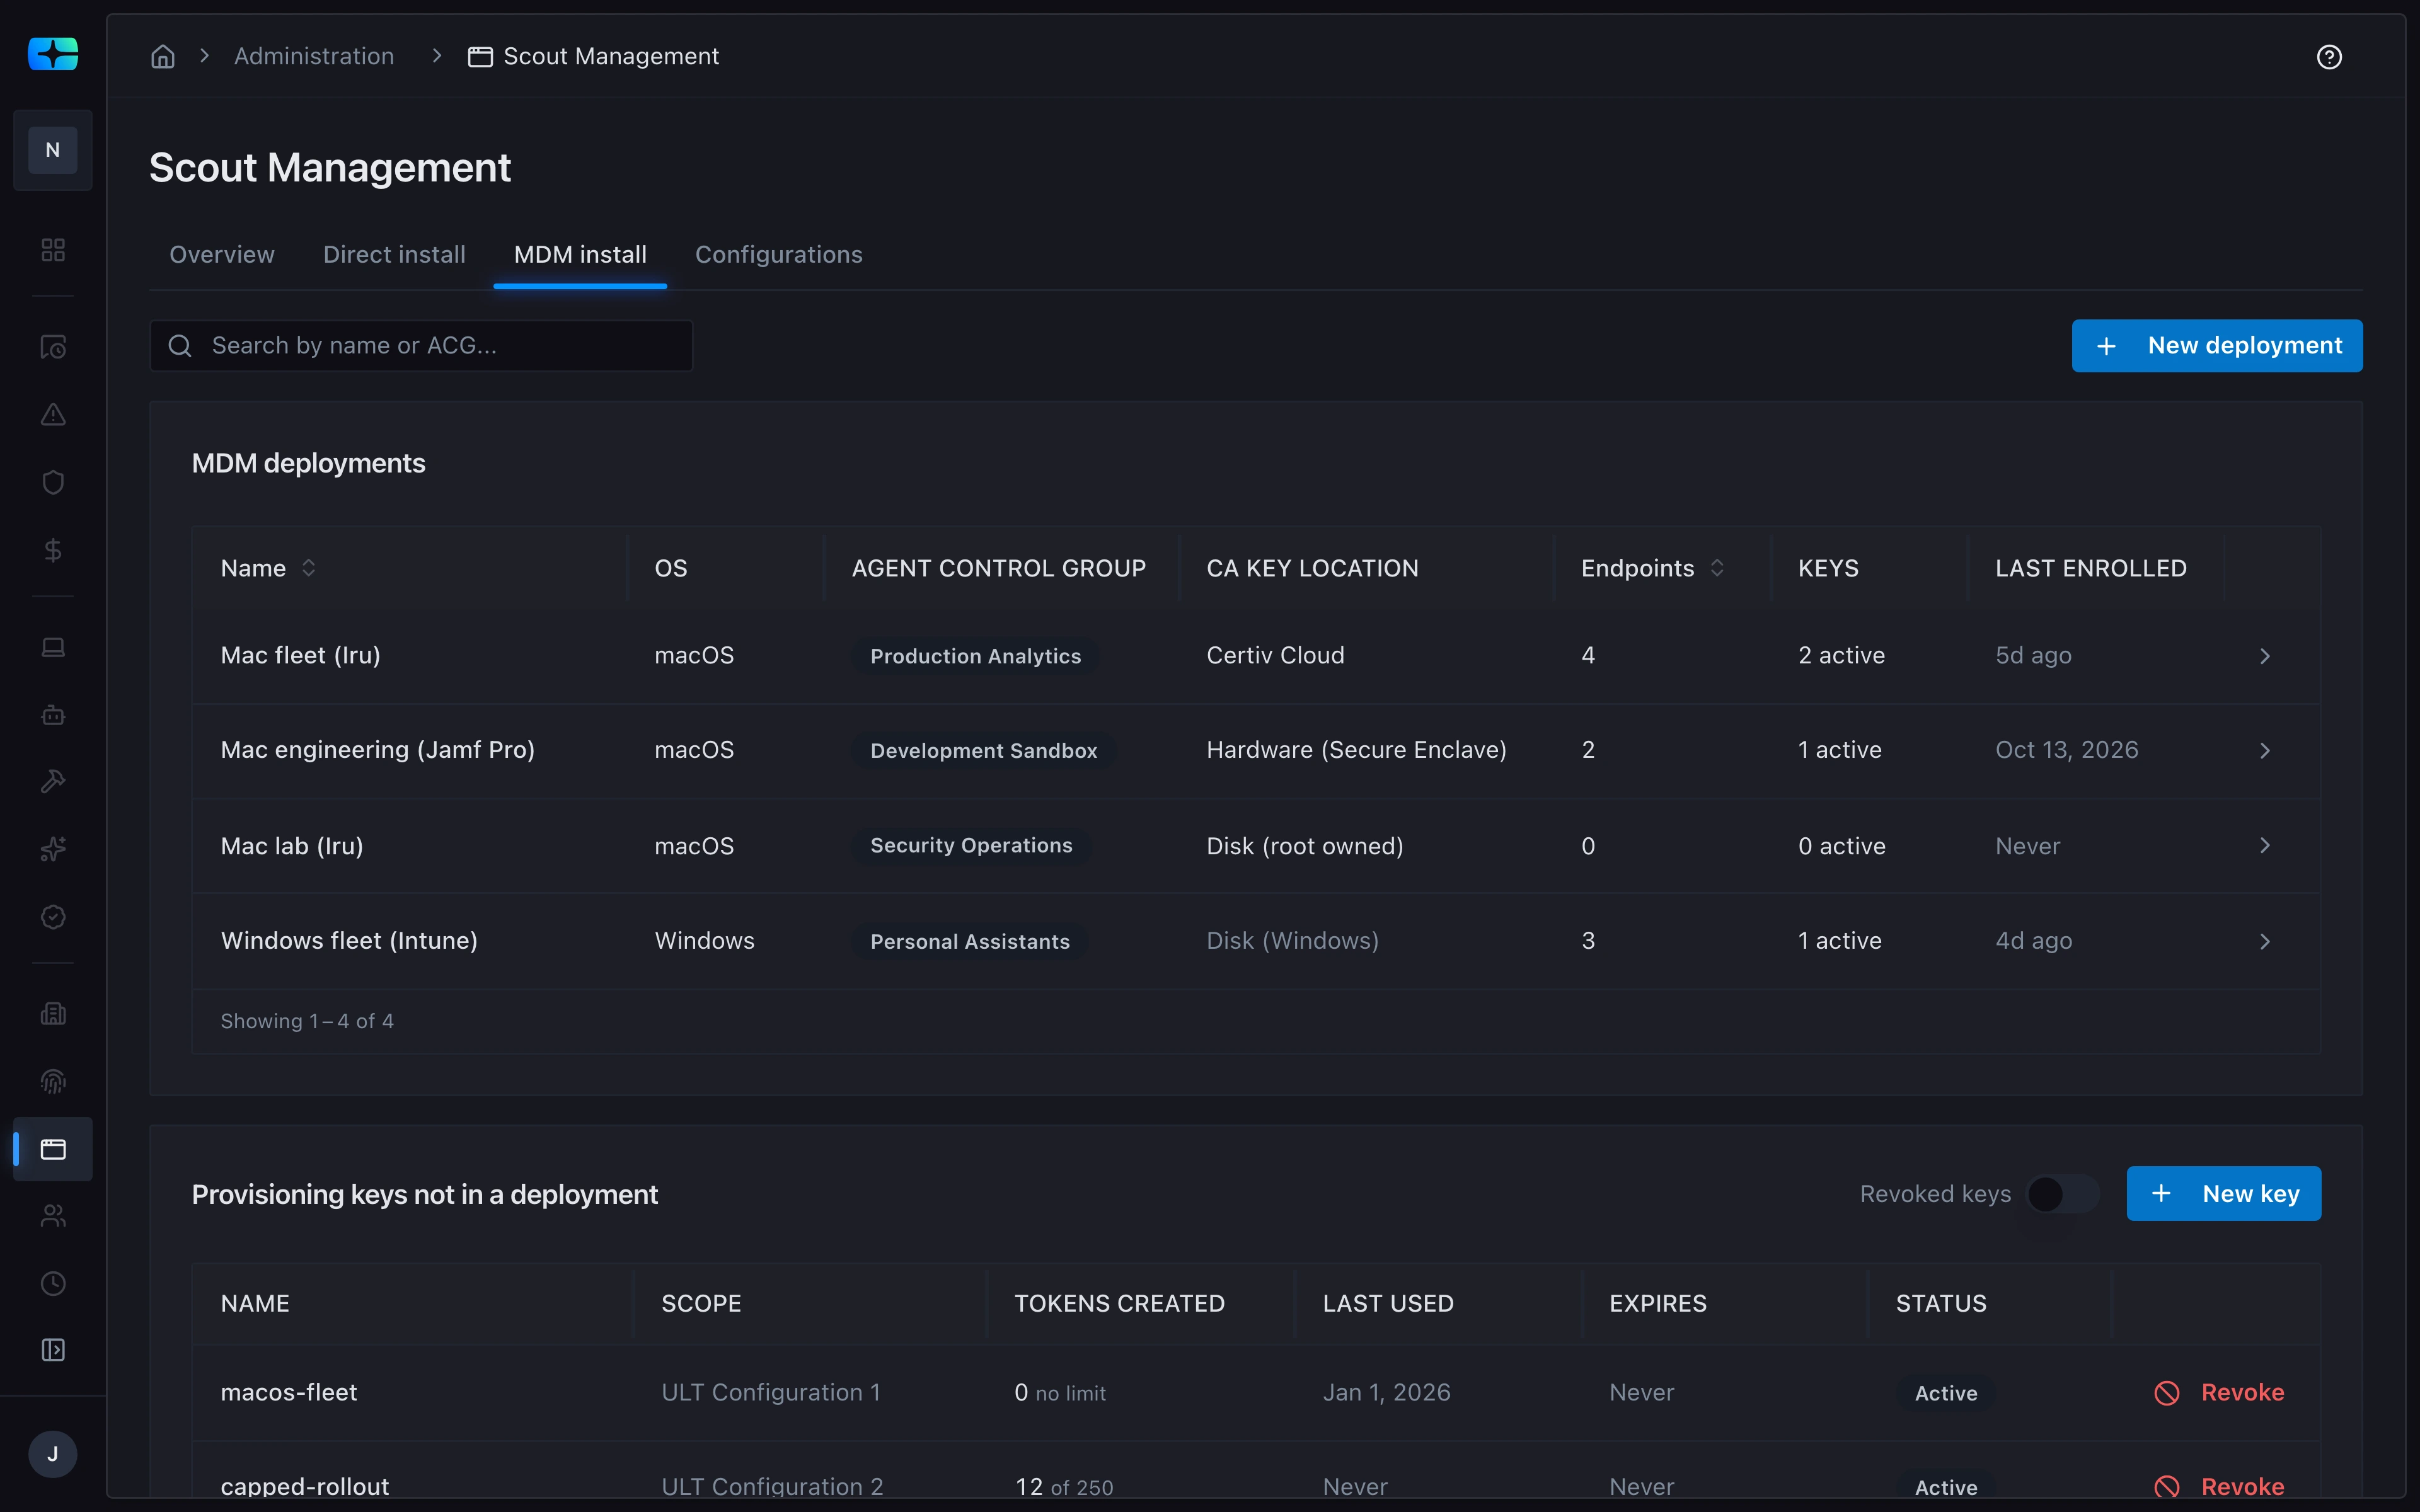Click the home icon in breadcrumb
This screenshot has width=2420, height=1512.
(163, 57)
